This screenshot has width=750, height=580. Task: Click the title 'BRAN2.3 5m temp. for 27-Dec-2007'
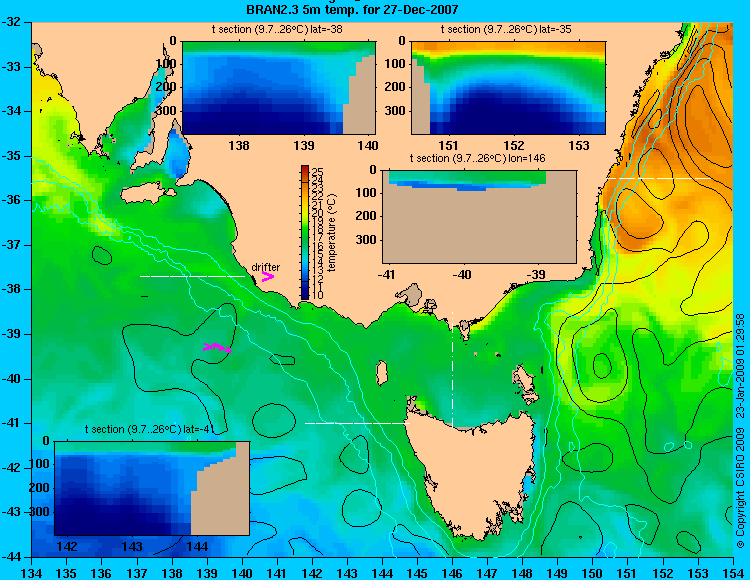[352, 9]
